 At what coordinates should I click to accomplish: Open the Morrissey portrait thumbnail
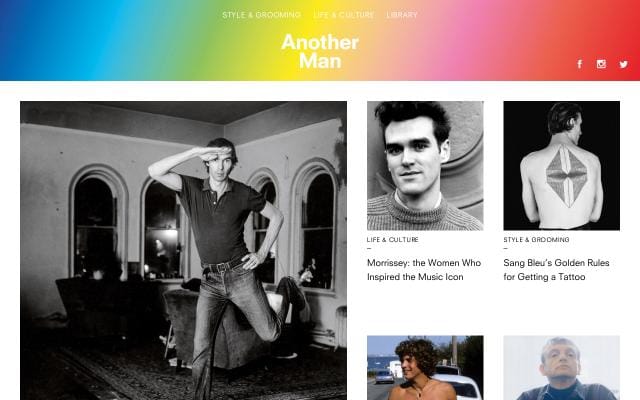point(425,166)
